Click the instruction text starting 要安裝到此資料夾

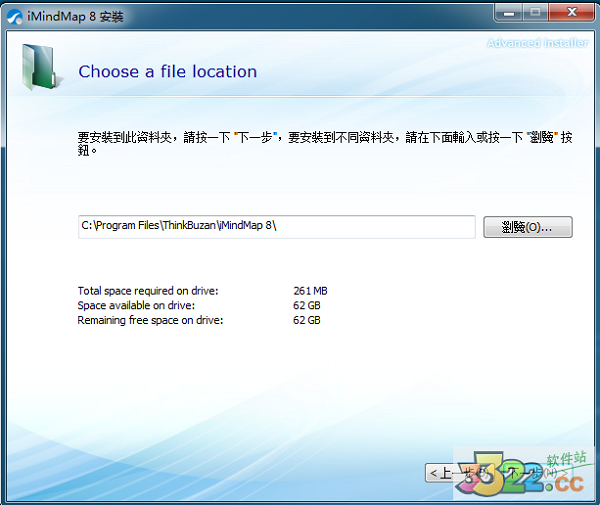point(324,143)
